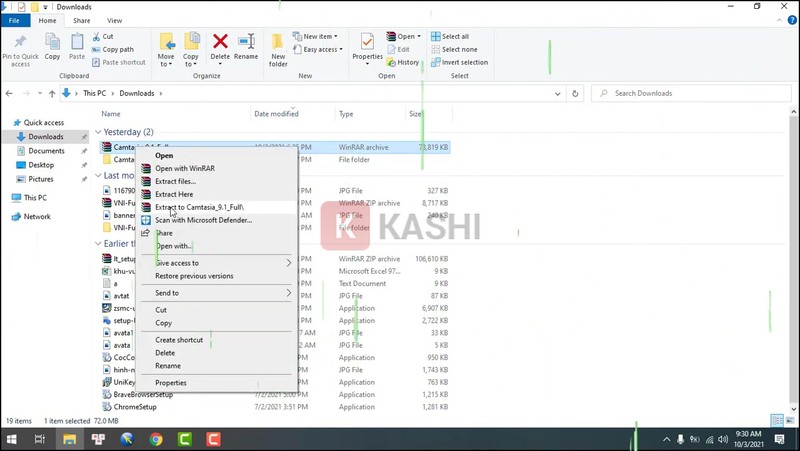Click Select all in ribbon
The width and height of the screenshot is (800, 451).
[x=450, y=37]
